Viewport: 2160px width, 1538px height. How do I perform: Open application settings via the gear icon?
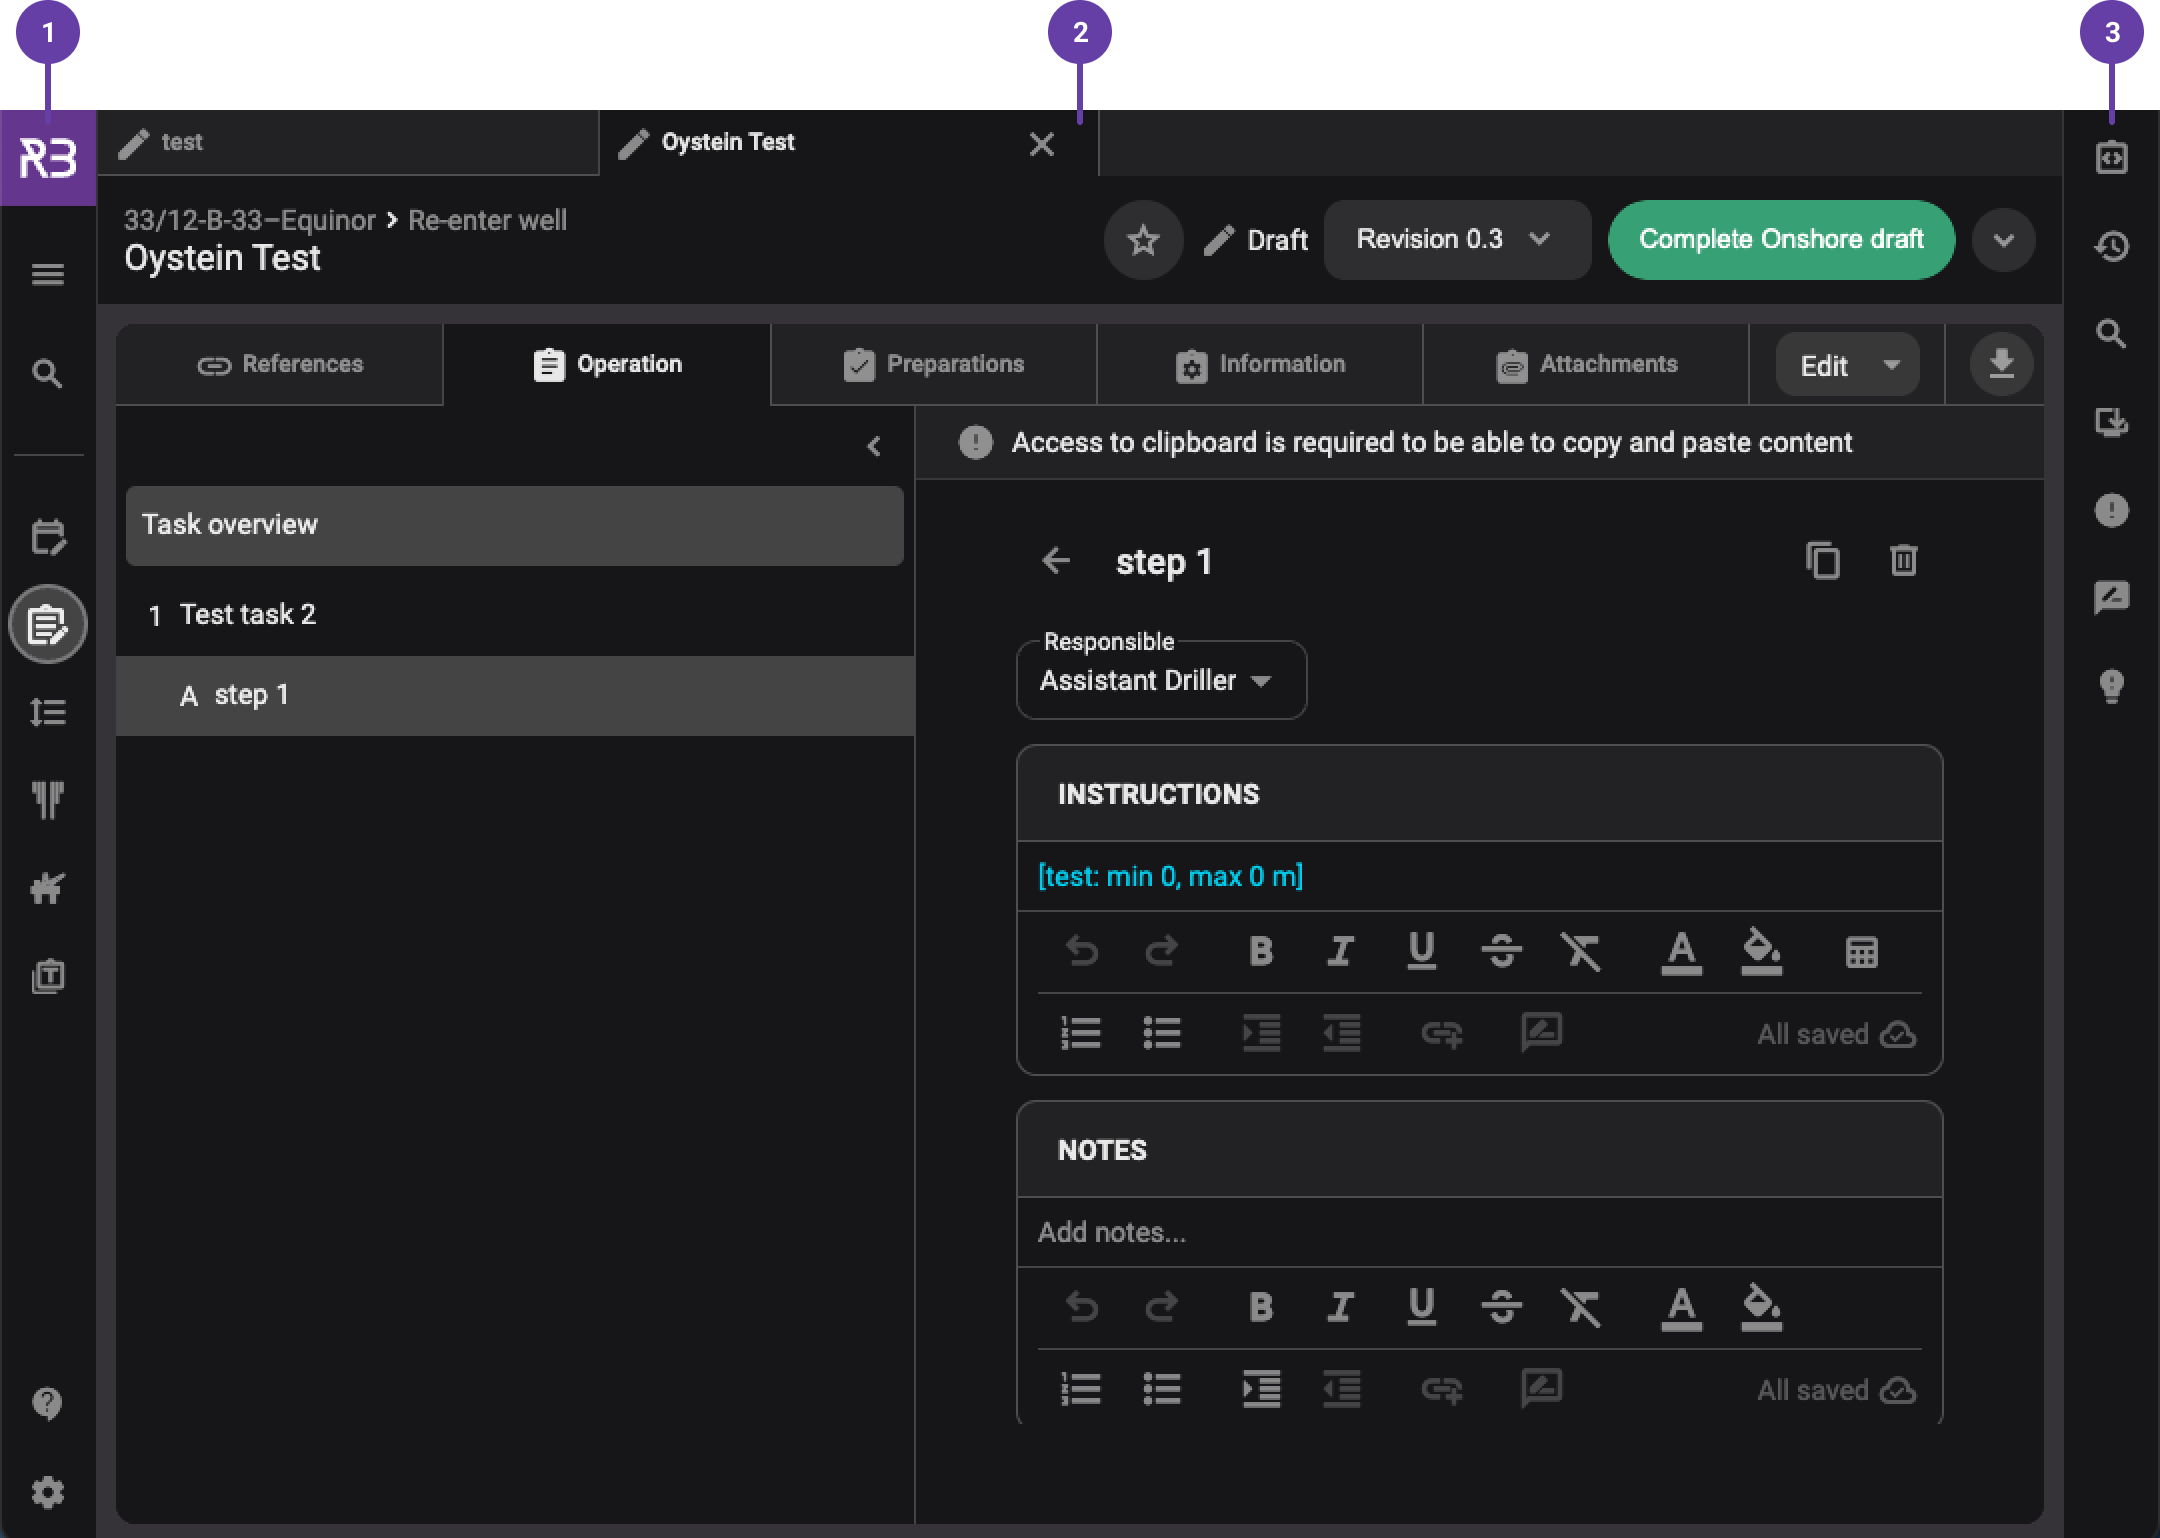[47, 1492]
